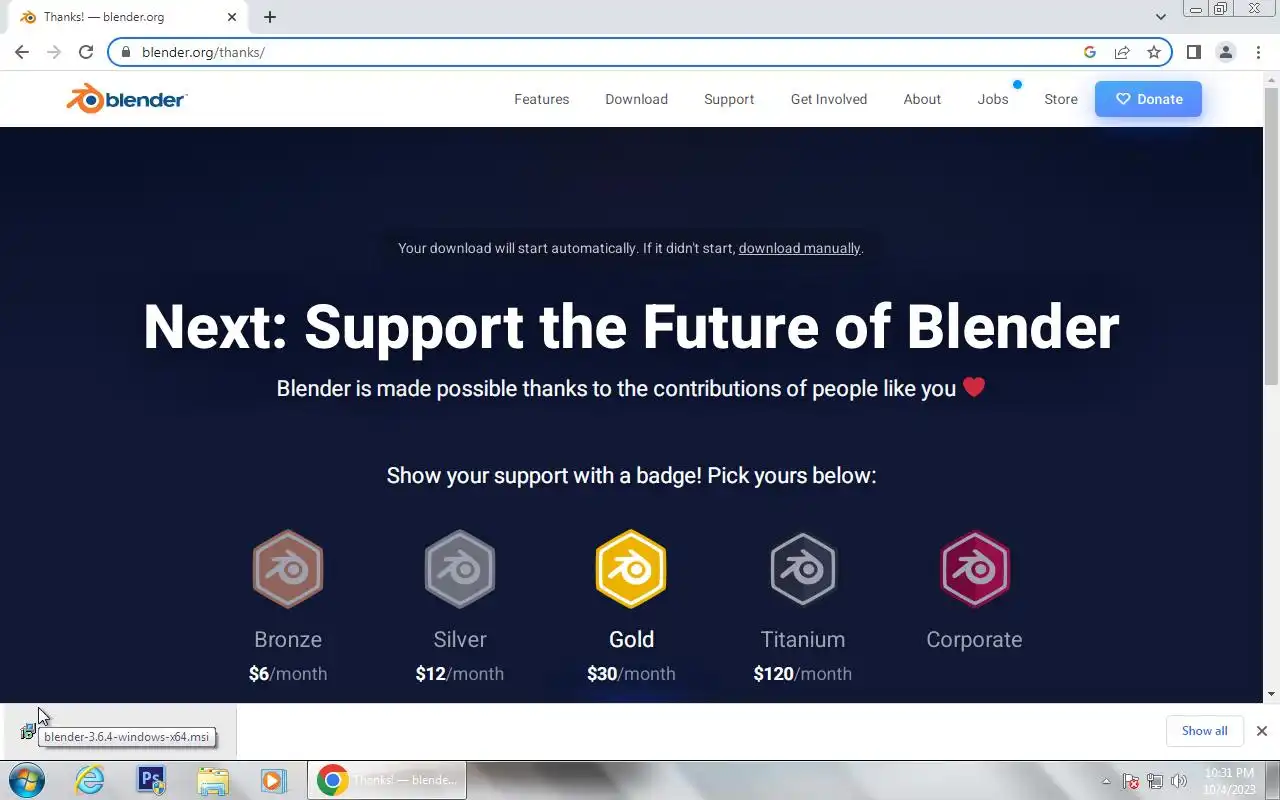Viewport: 1280px width, 800px height.
Task: Open the About menu
Action: coord(922,99)
